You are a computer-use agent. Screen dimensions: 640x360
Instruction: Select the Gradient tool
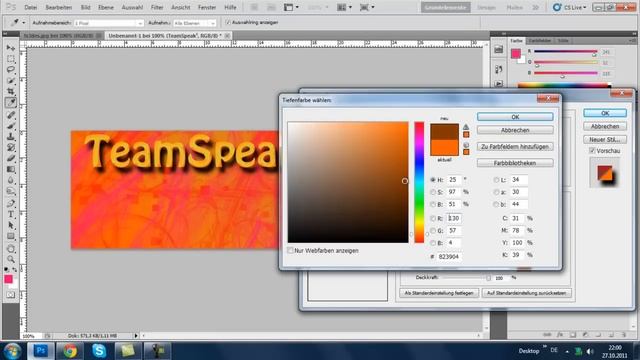[x=11, y=169]
